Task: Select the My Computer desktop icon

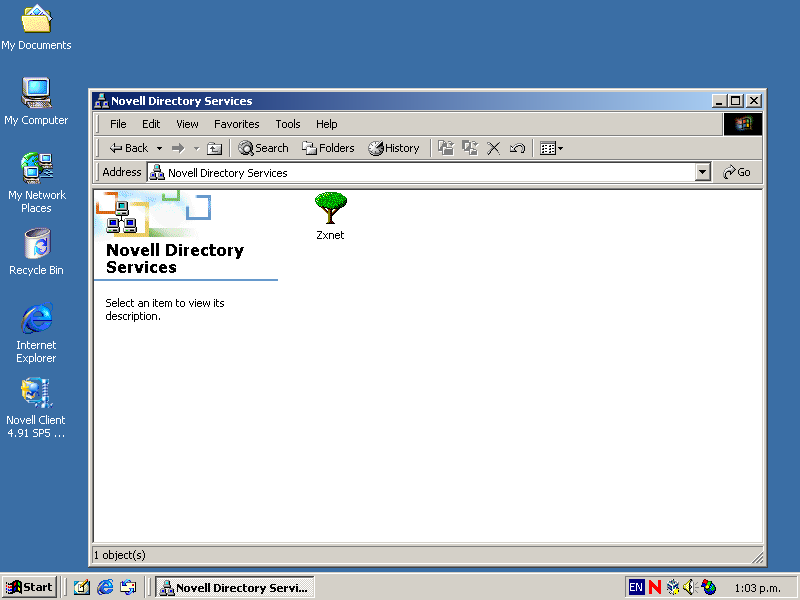Action: coord(36,102)
